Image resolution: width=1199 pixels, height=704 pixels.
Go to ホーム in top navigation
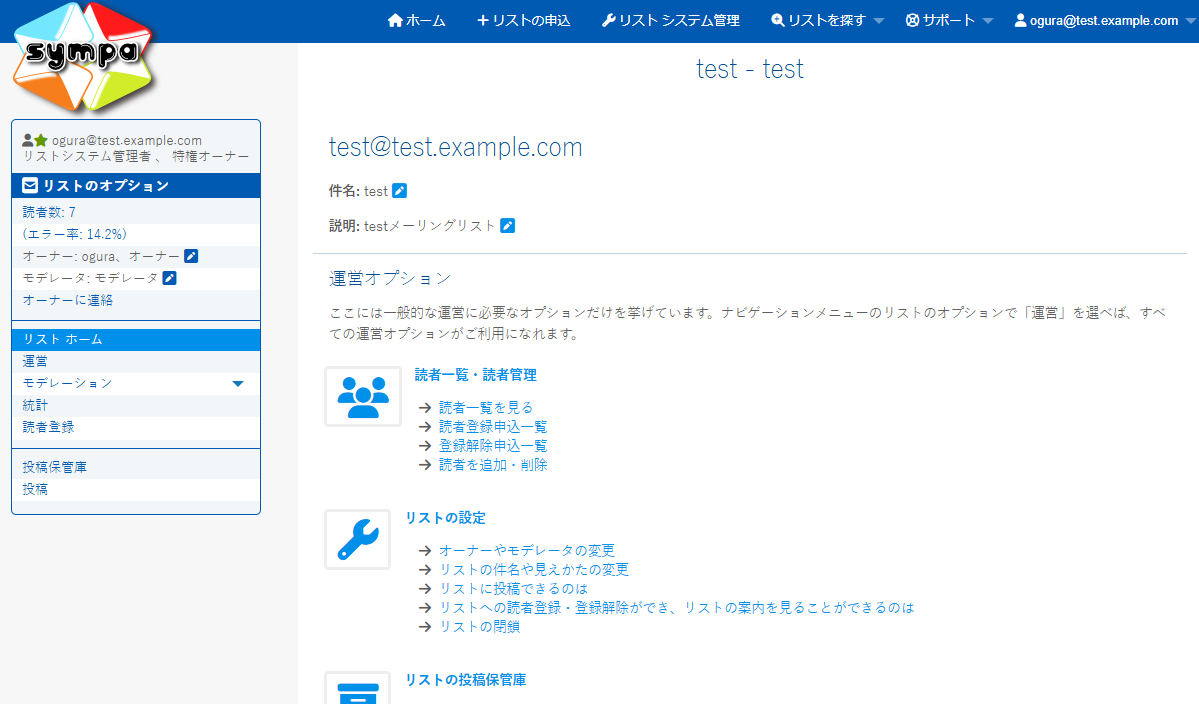click(x=416, y=20)
